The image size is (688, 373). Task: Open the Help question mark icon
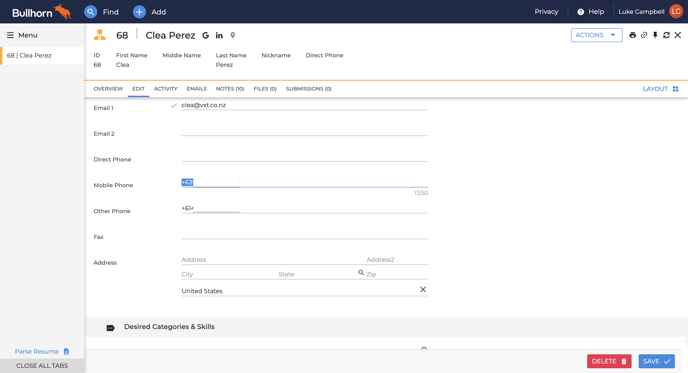tap(580, 12)
